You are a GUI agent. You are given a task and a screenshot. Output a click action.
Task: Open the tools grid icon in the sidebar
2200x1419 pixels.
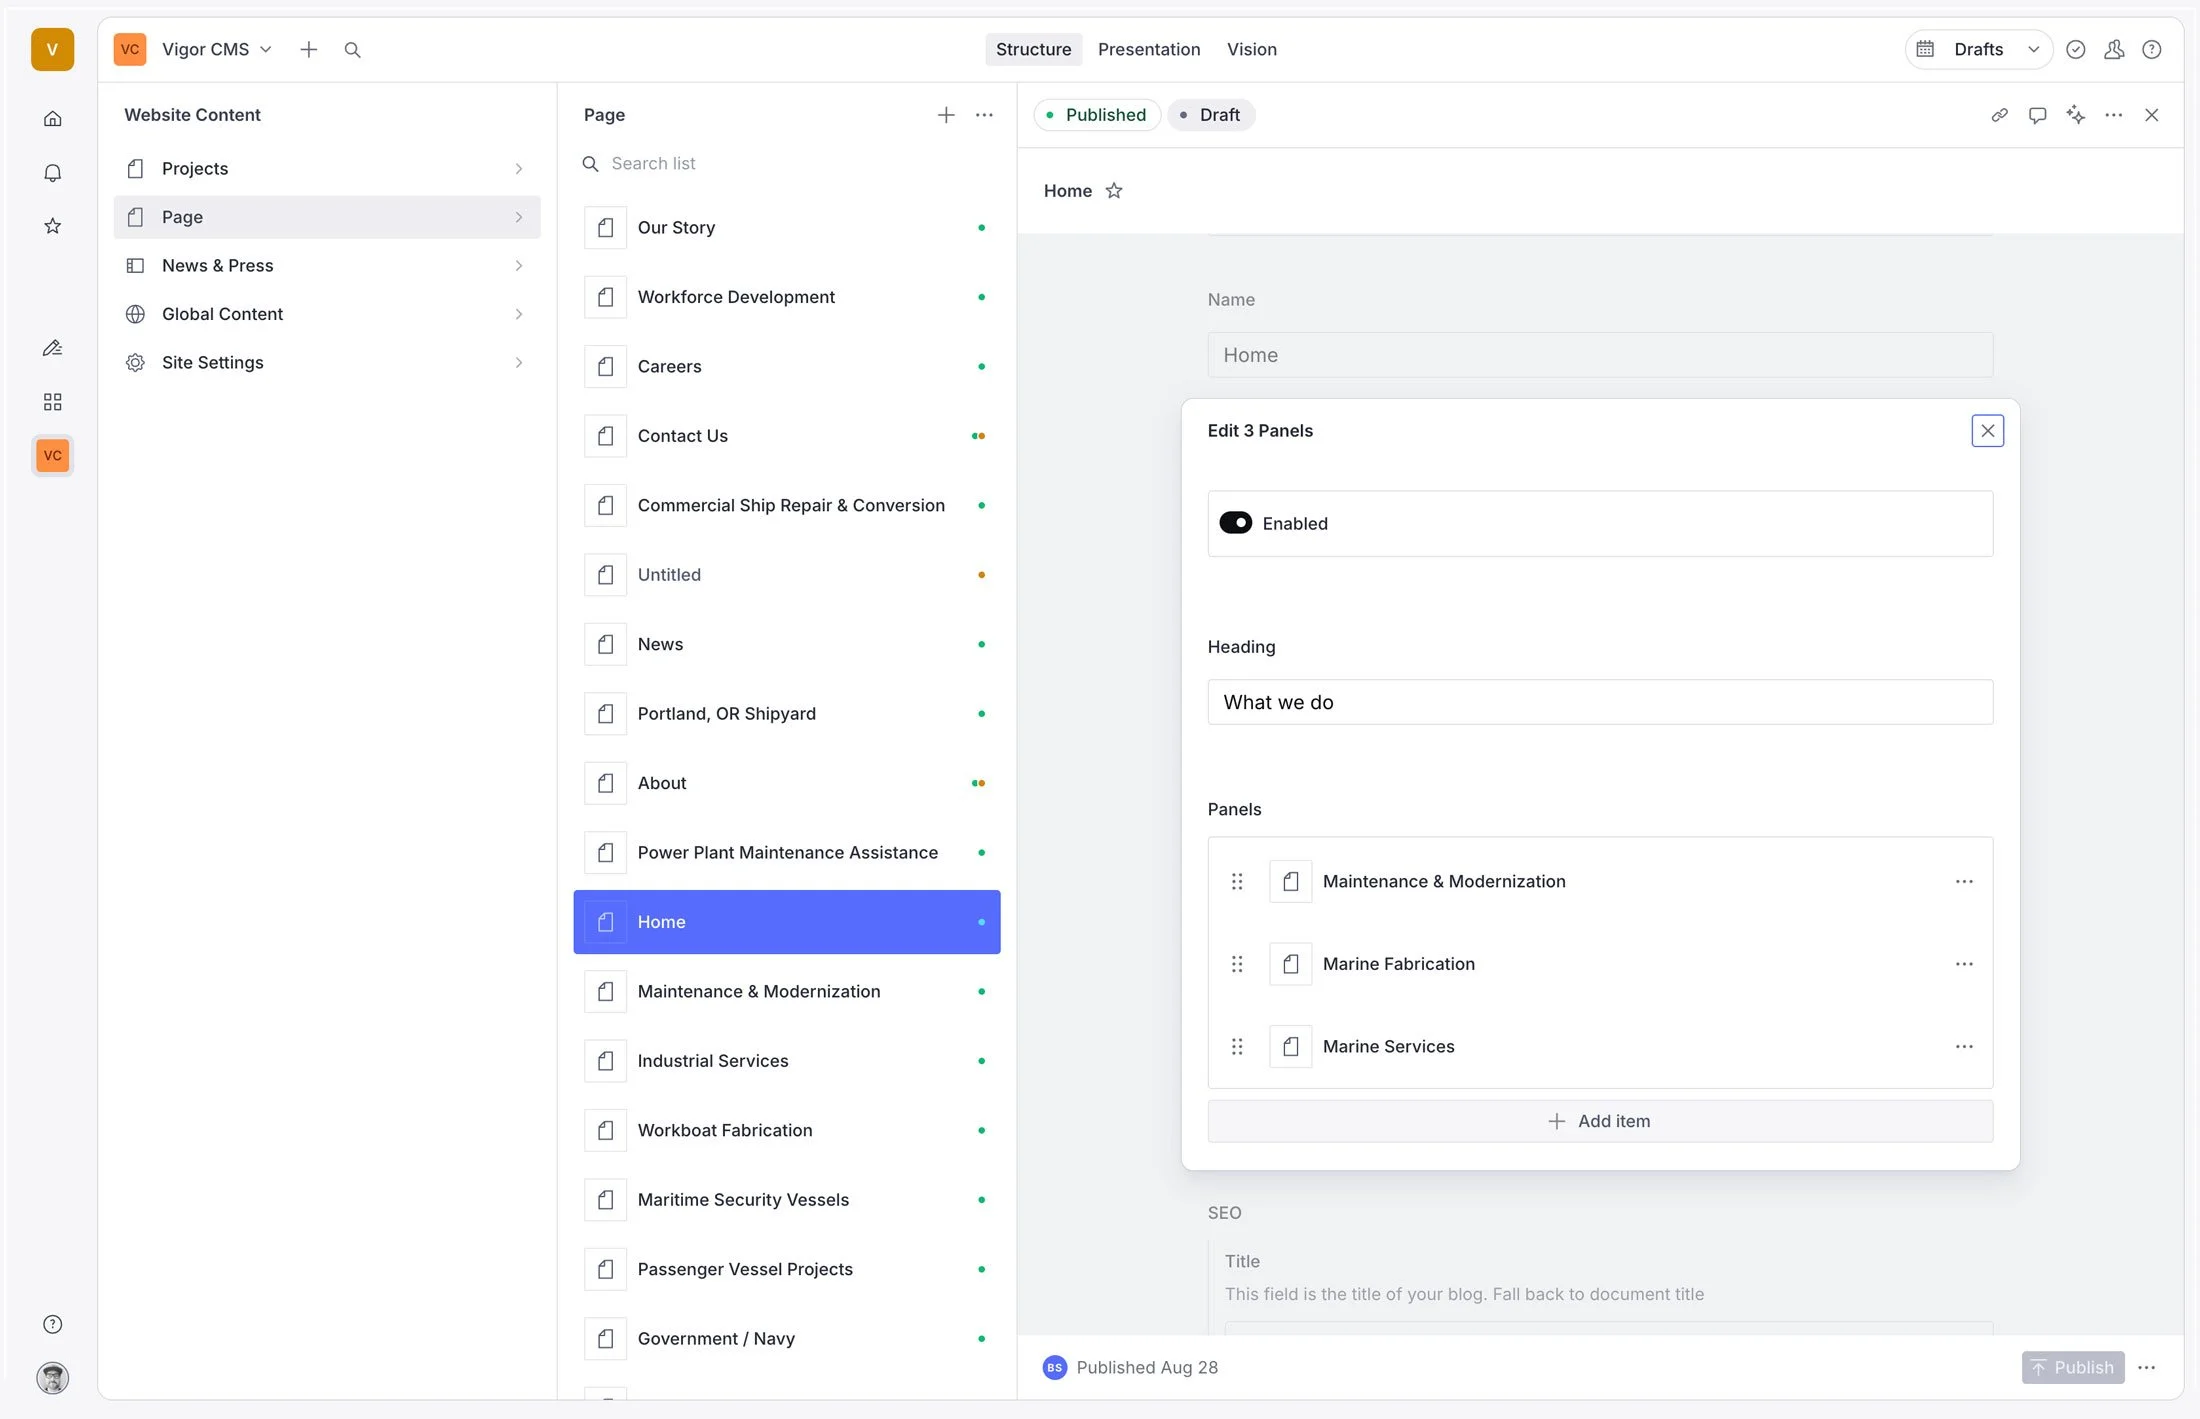[x=52, y=401]
